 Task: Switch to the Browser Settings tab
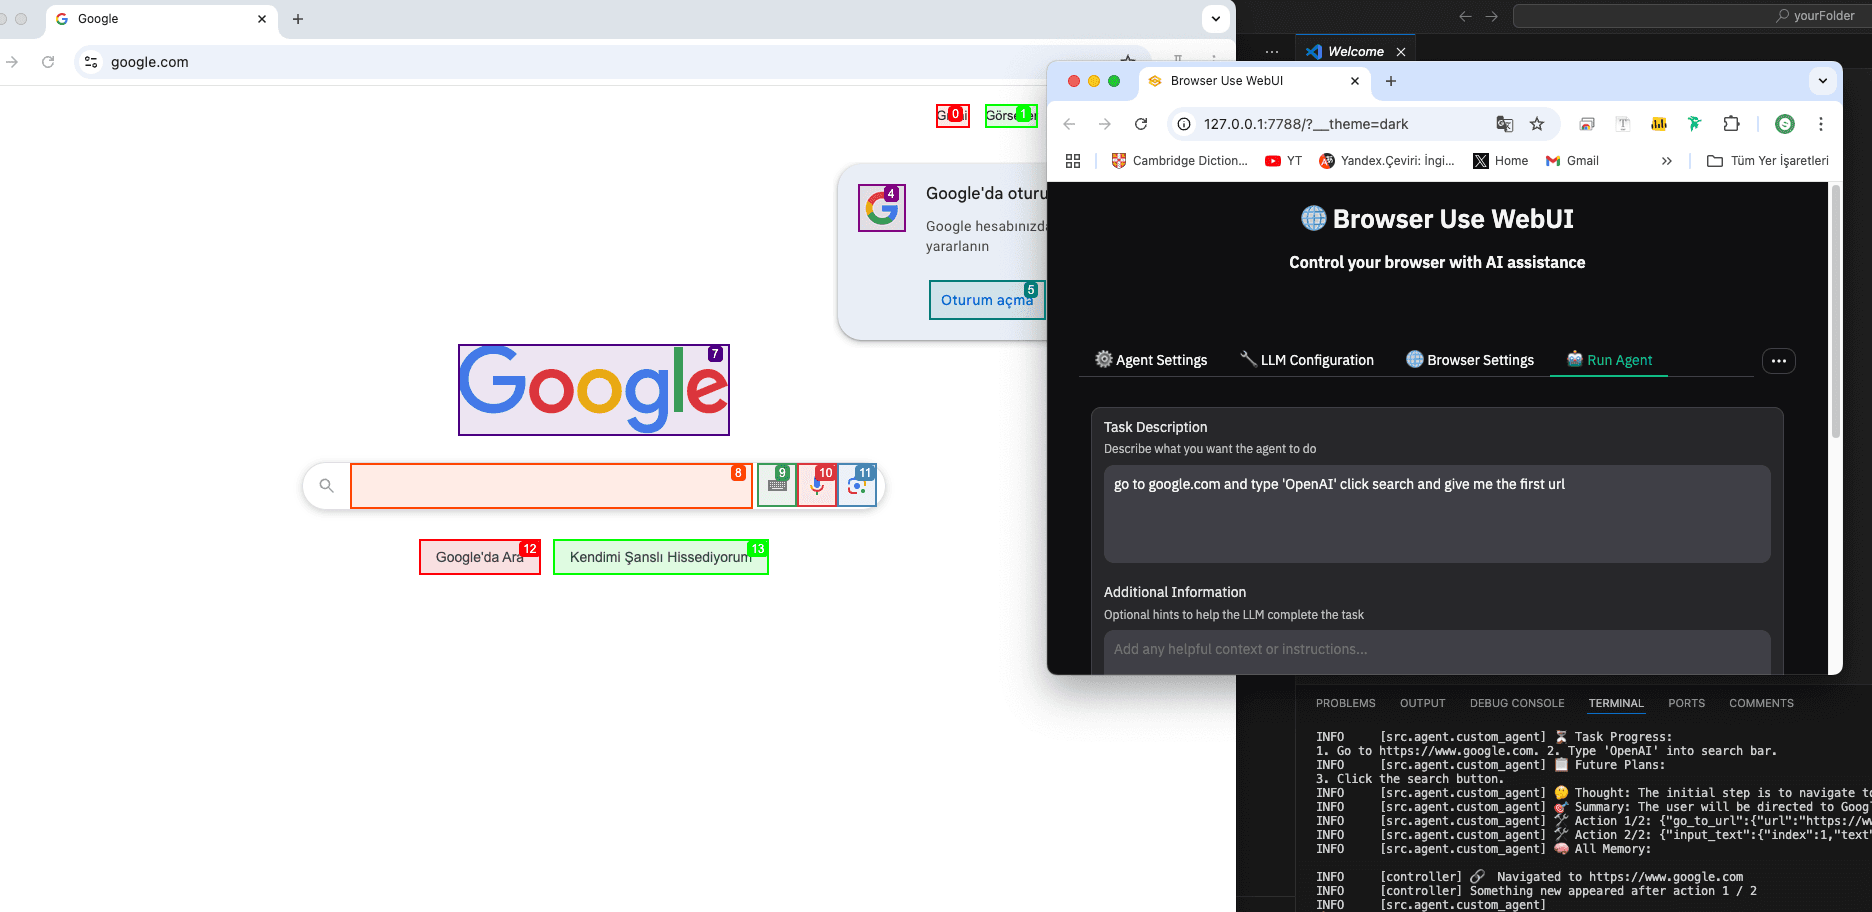pyautogui.click(x=1469, y=360)
